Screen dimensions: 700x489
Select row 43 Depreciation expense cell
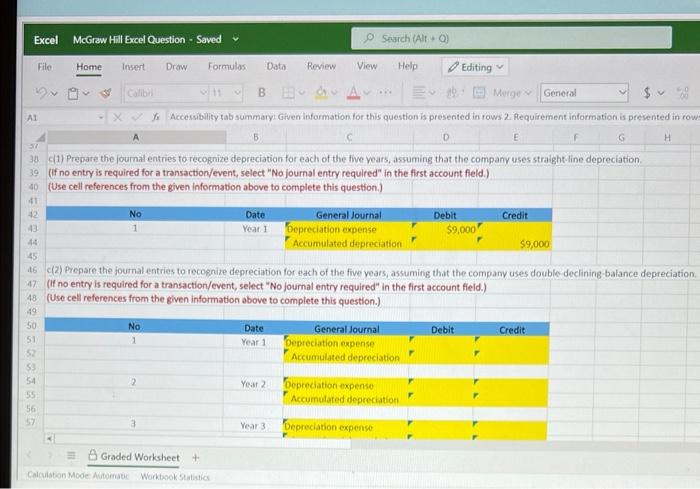348,229
